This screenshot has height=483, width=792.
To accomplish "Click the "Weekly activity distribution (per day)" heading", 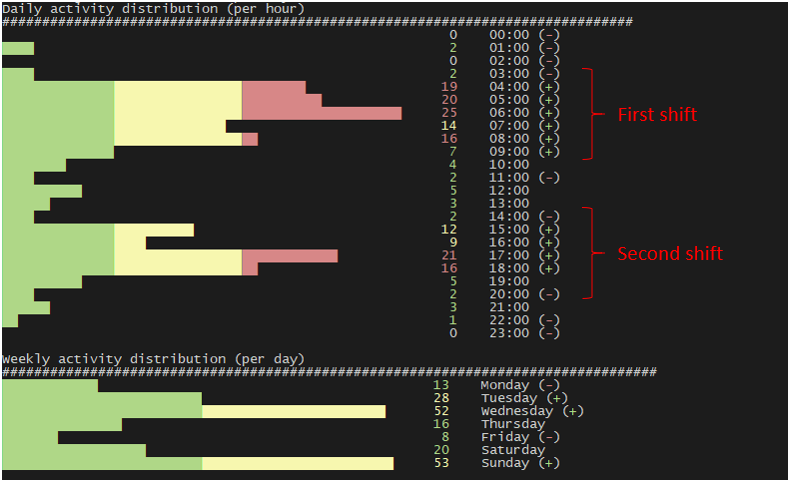I will point(153,358).
